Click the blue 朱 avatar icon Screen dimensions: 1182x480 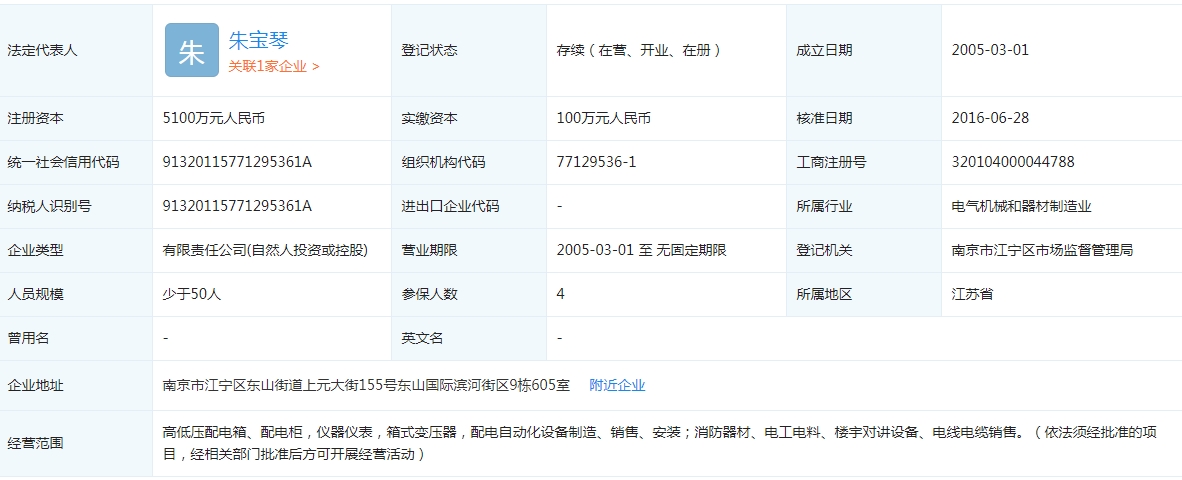point(191,51)
